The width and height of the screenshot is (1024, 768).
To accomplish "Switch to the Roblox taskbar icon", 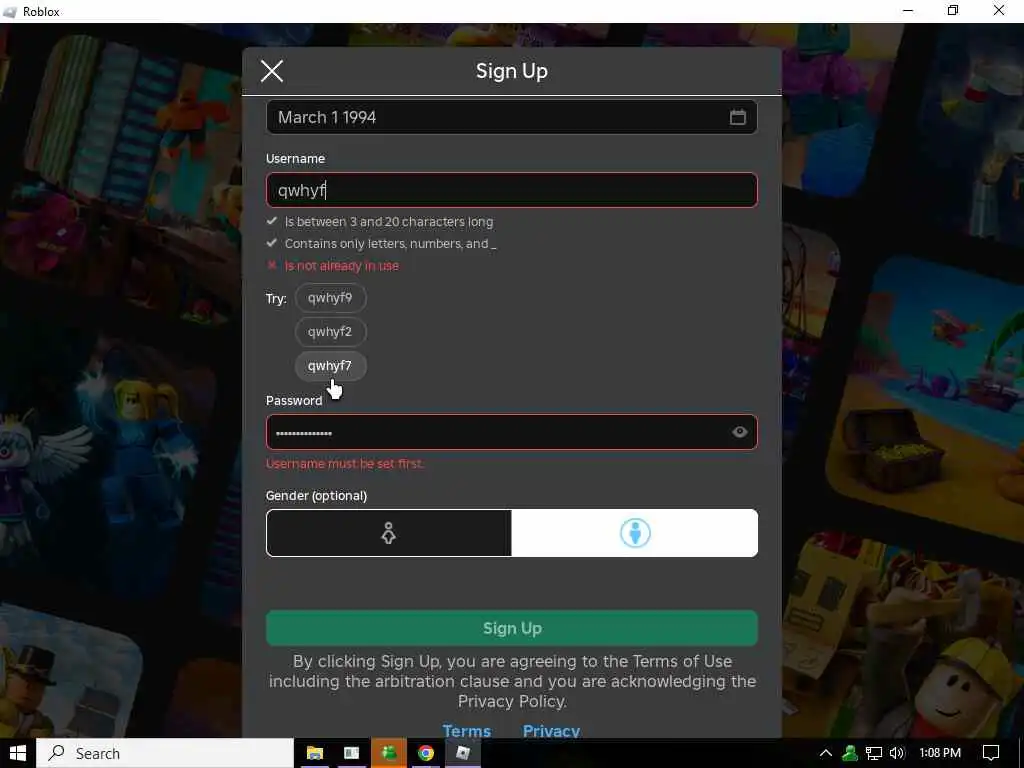I will pos(463,753).
